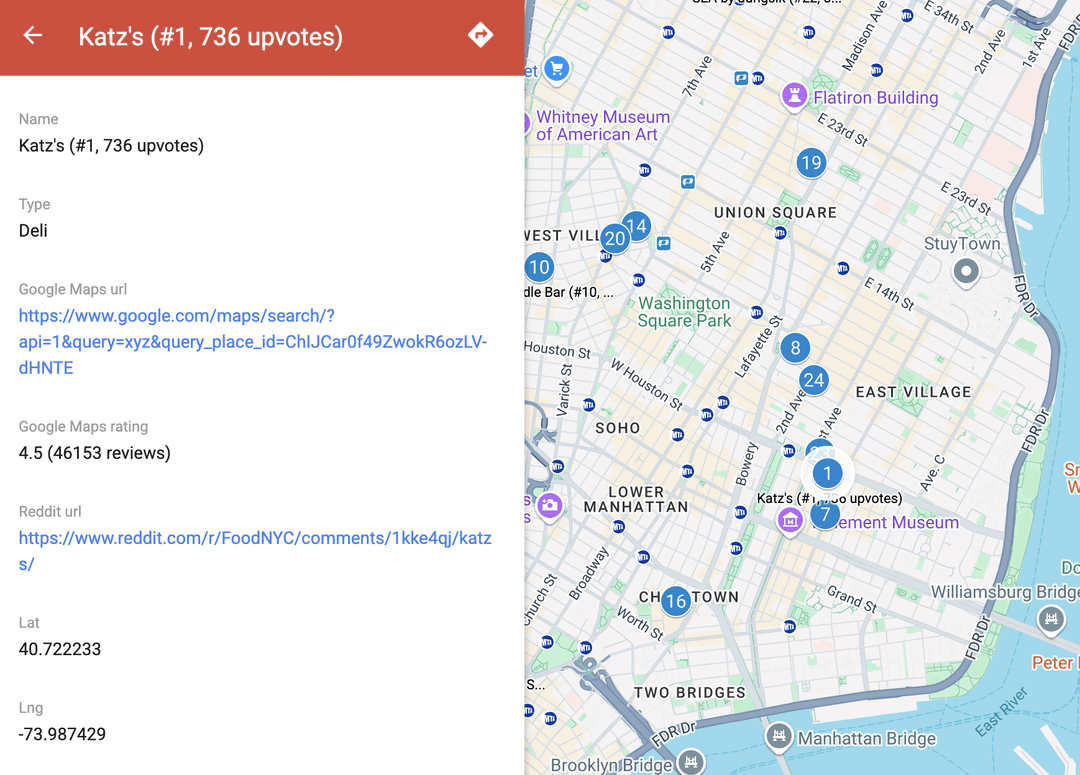This screenshot has width=1080, height=775.
Task: Click the header title Katz's (#1, 736 upvotes)
Action: 210,37
